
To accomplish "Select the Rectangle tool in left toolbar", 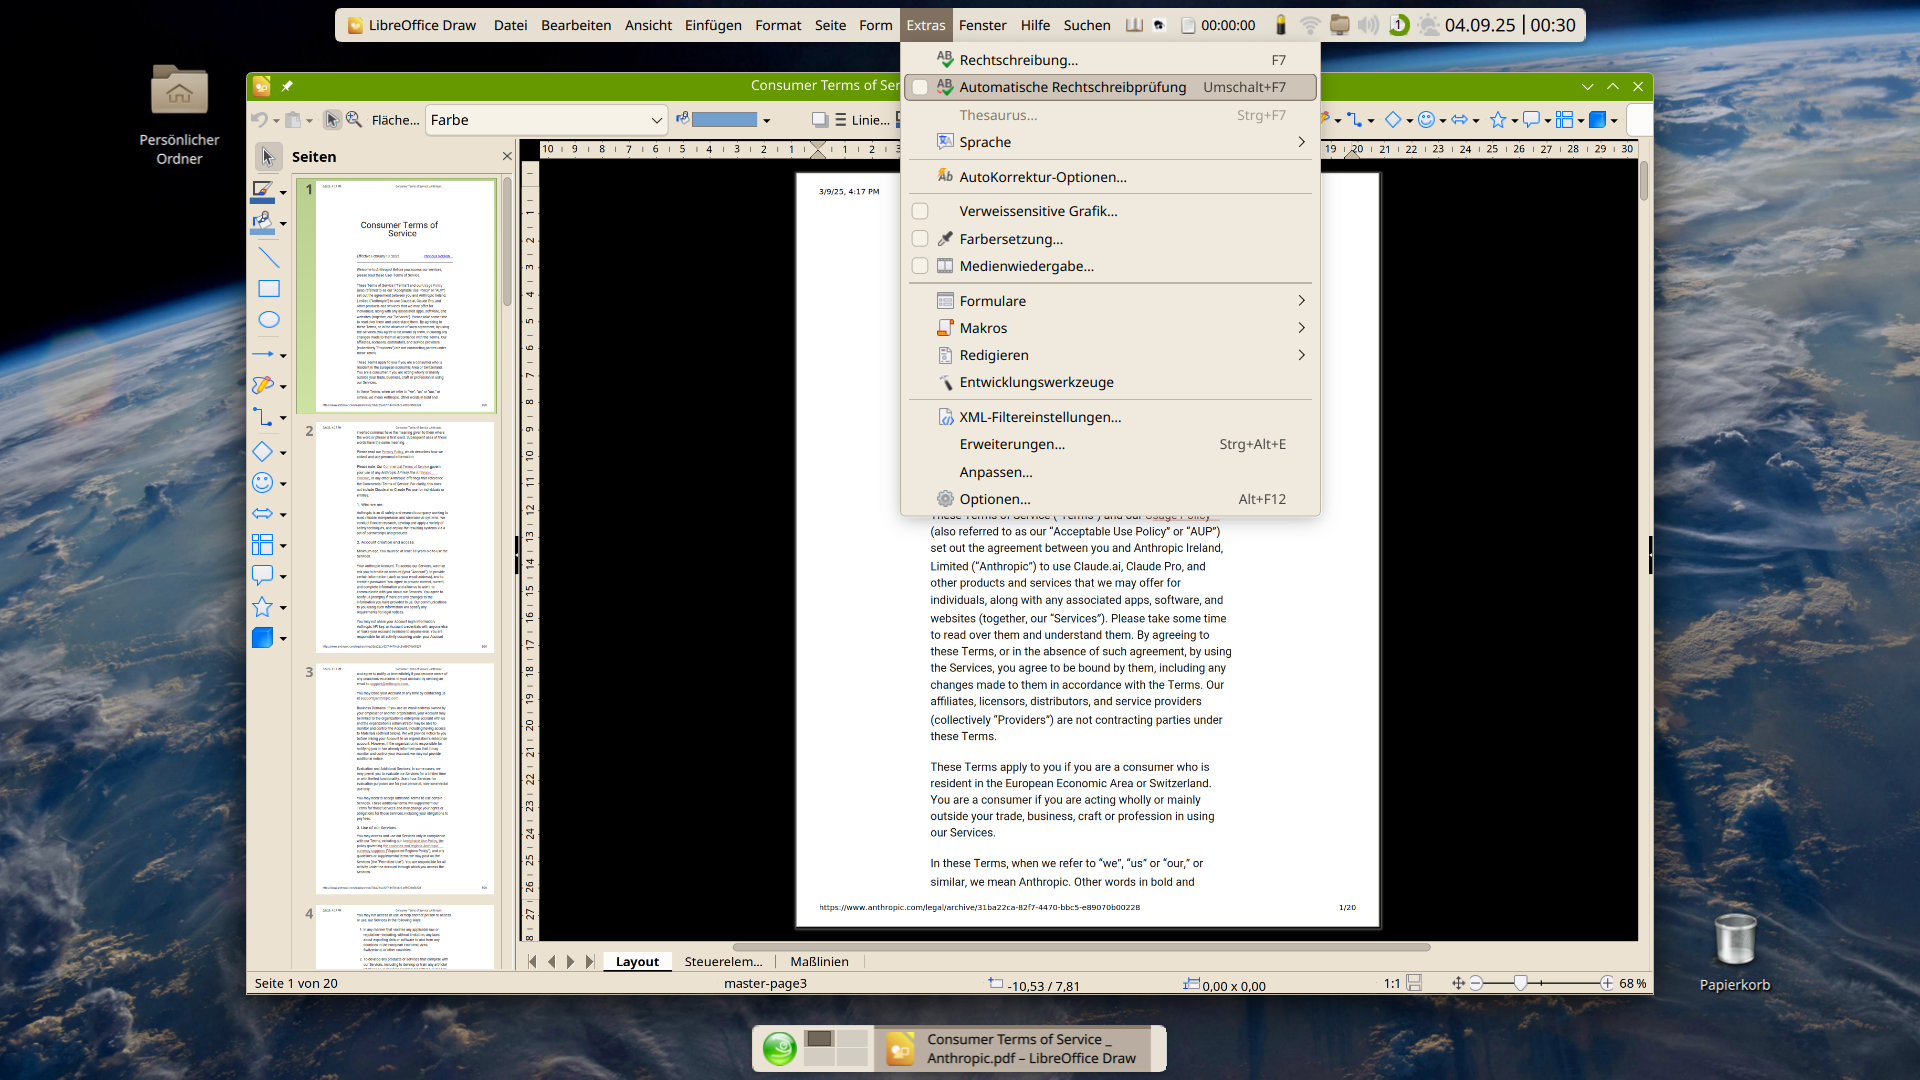I will pos(268,289).
